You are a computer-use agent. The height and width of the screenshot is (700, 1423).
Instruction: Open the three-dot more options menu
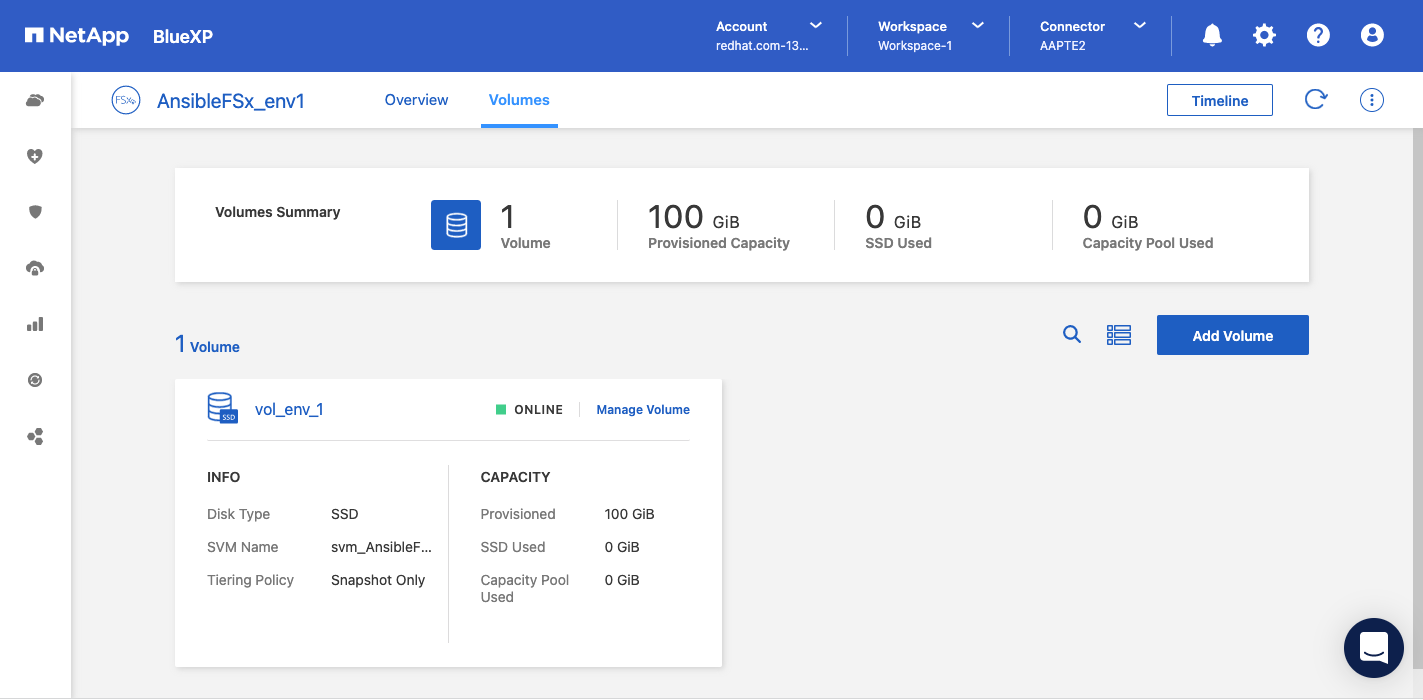point(1372,100)
